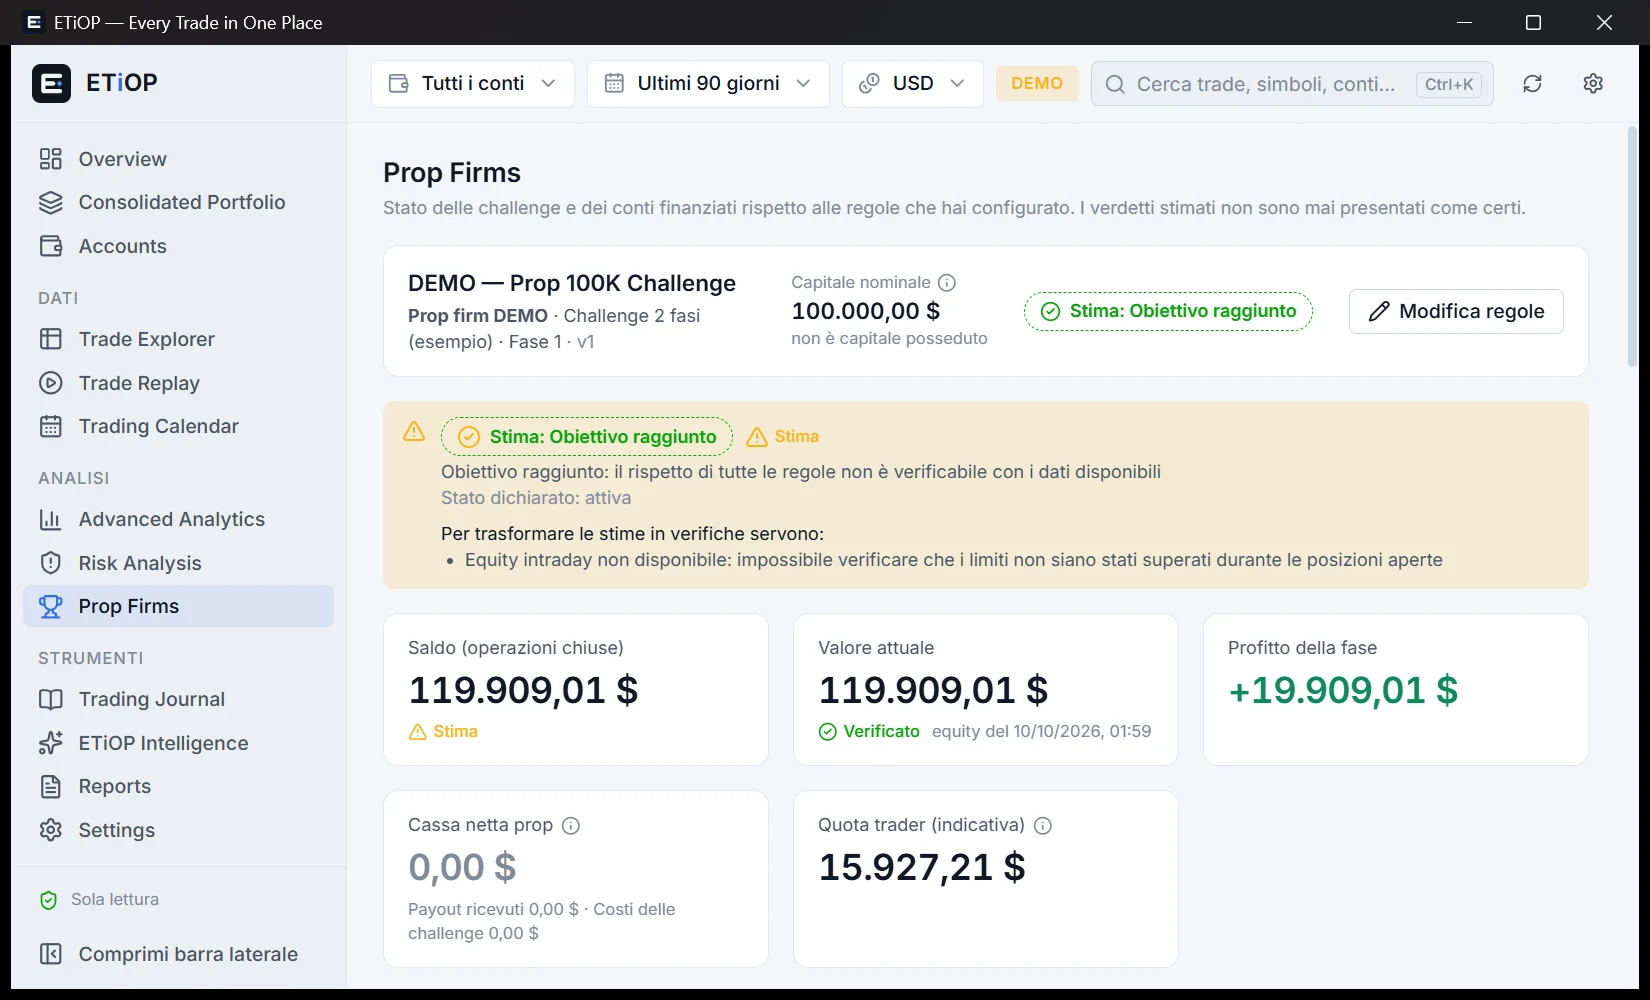Click the Accounts wallet icon

[51, 246]
